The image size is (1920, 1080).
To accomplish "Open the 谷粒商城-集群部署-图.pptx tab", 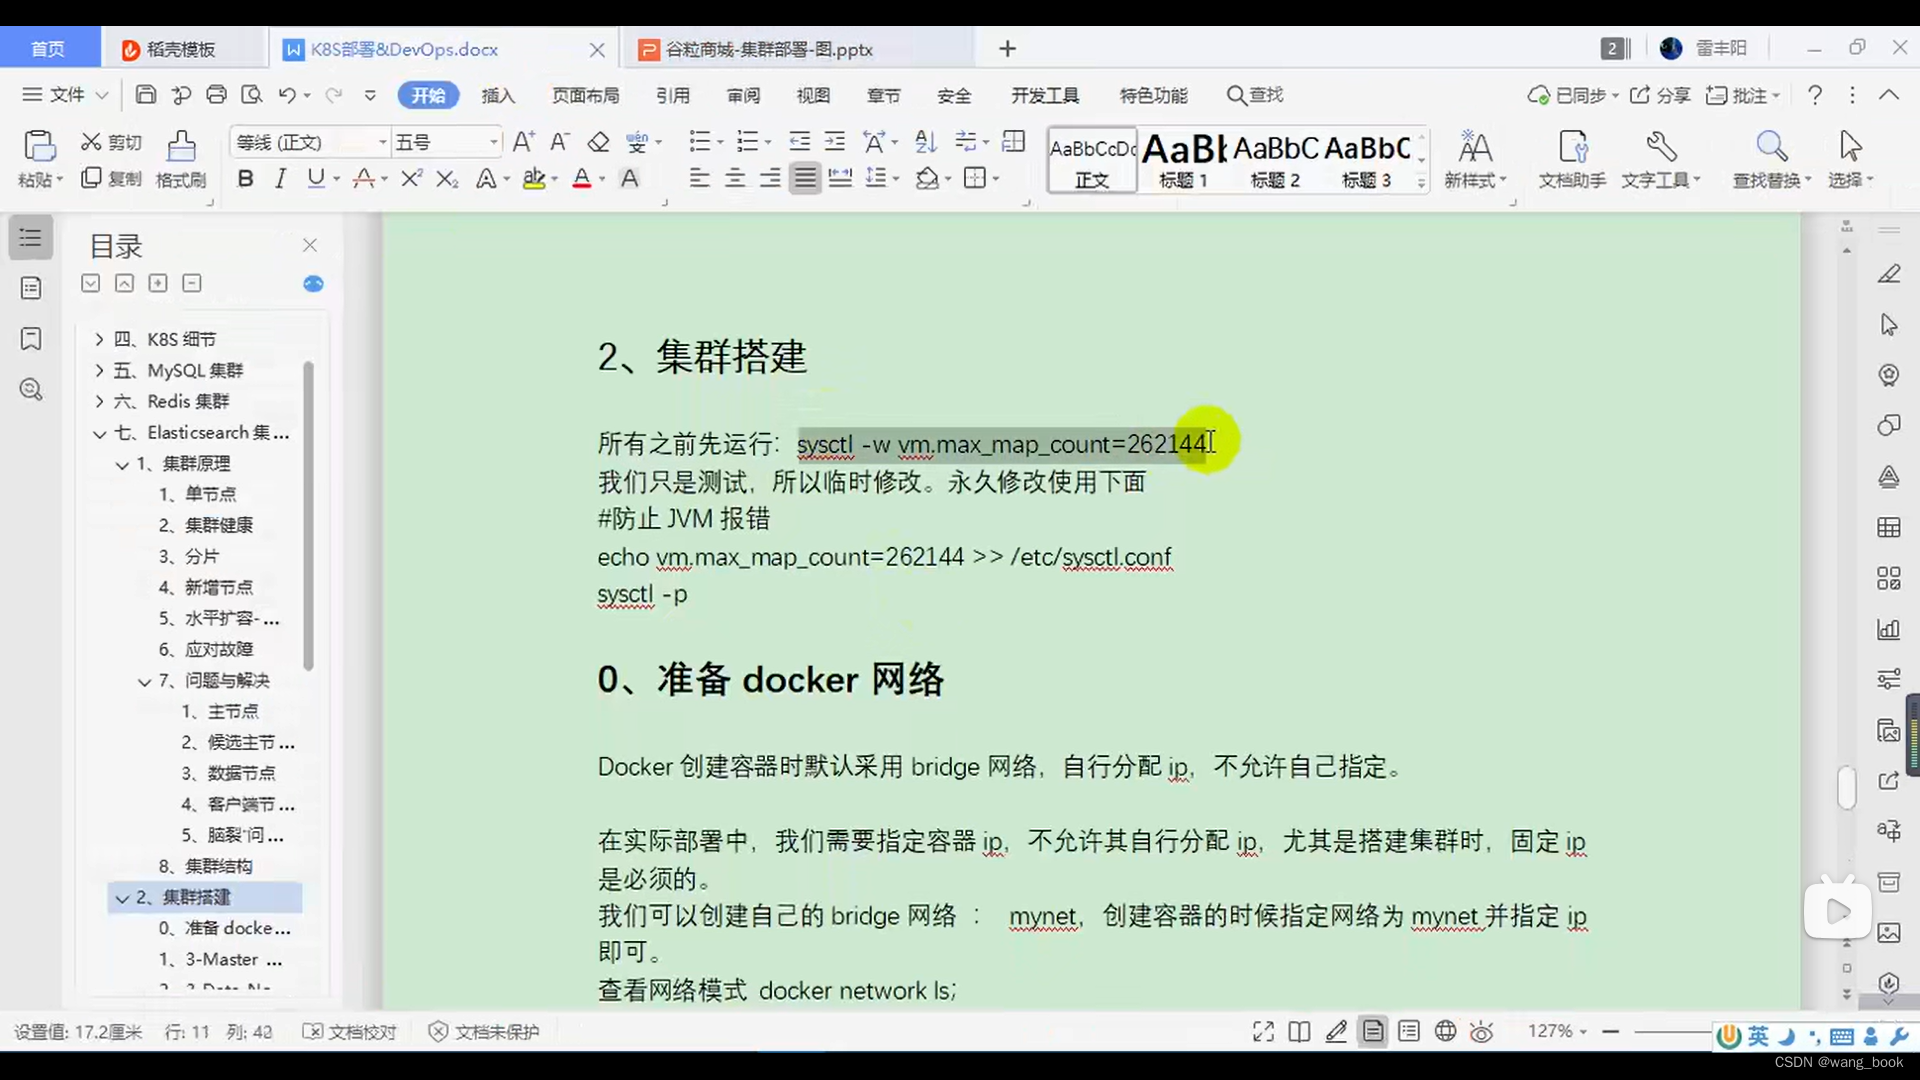I will 770,48.
